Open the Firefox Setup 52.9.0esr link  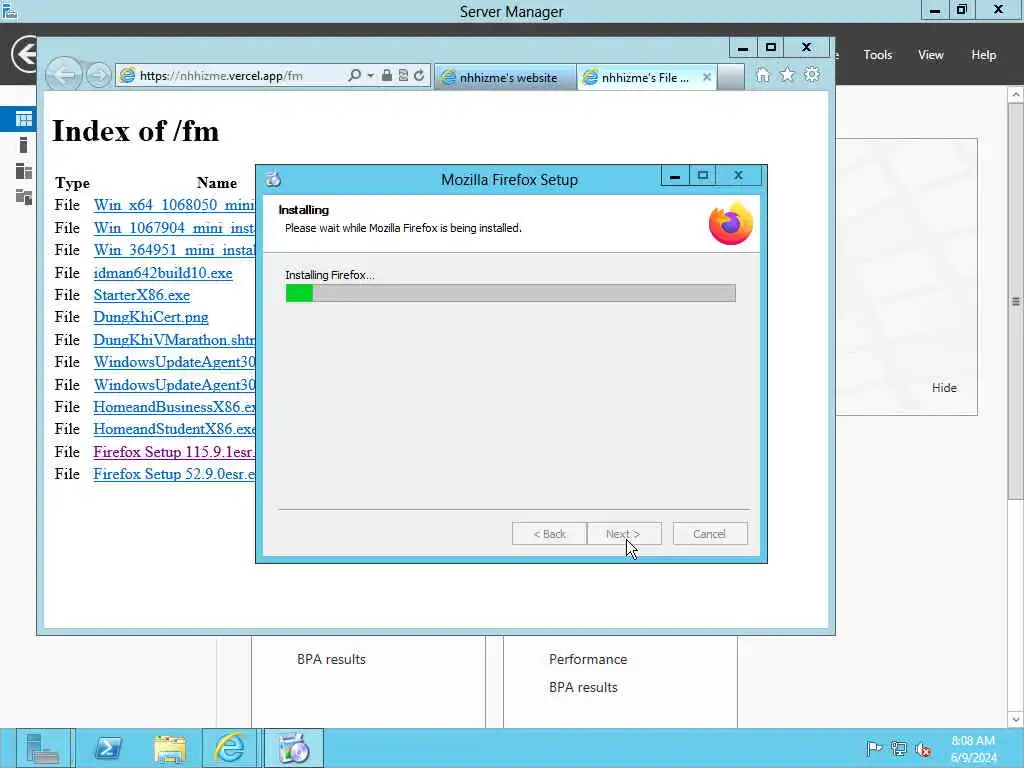point(174,474)
